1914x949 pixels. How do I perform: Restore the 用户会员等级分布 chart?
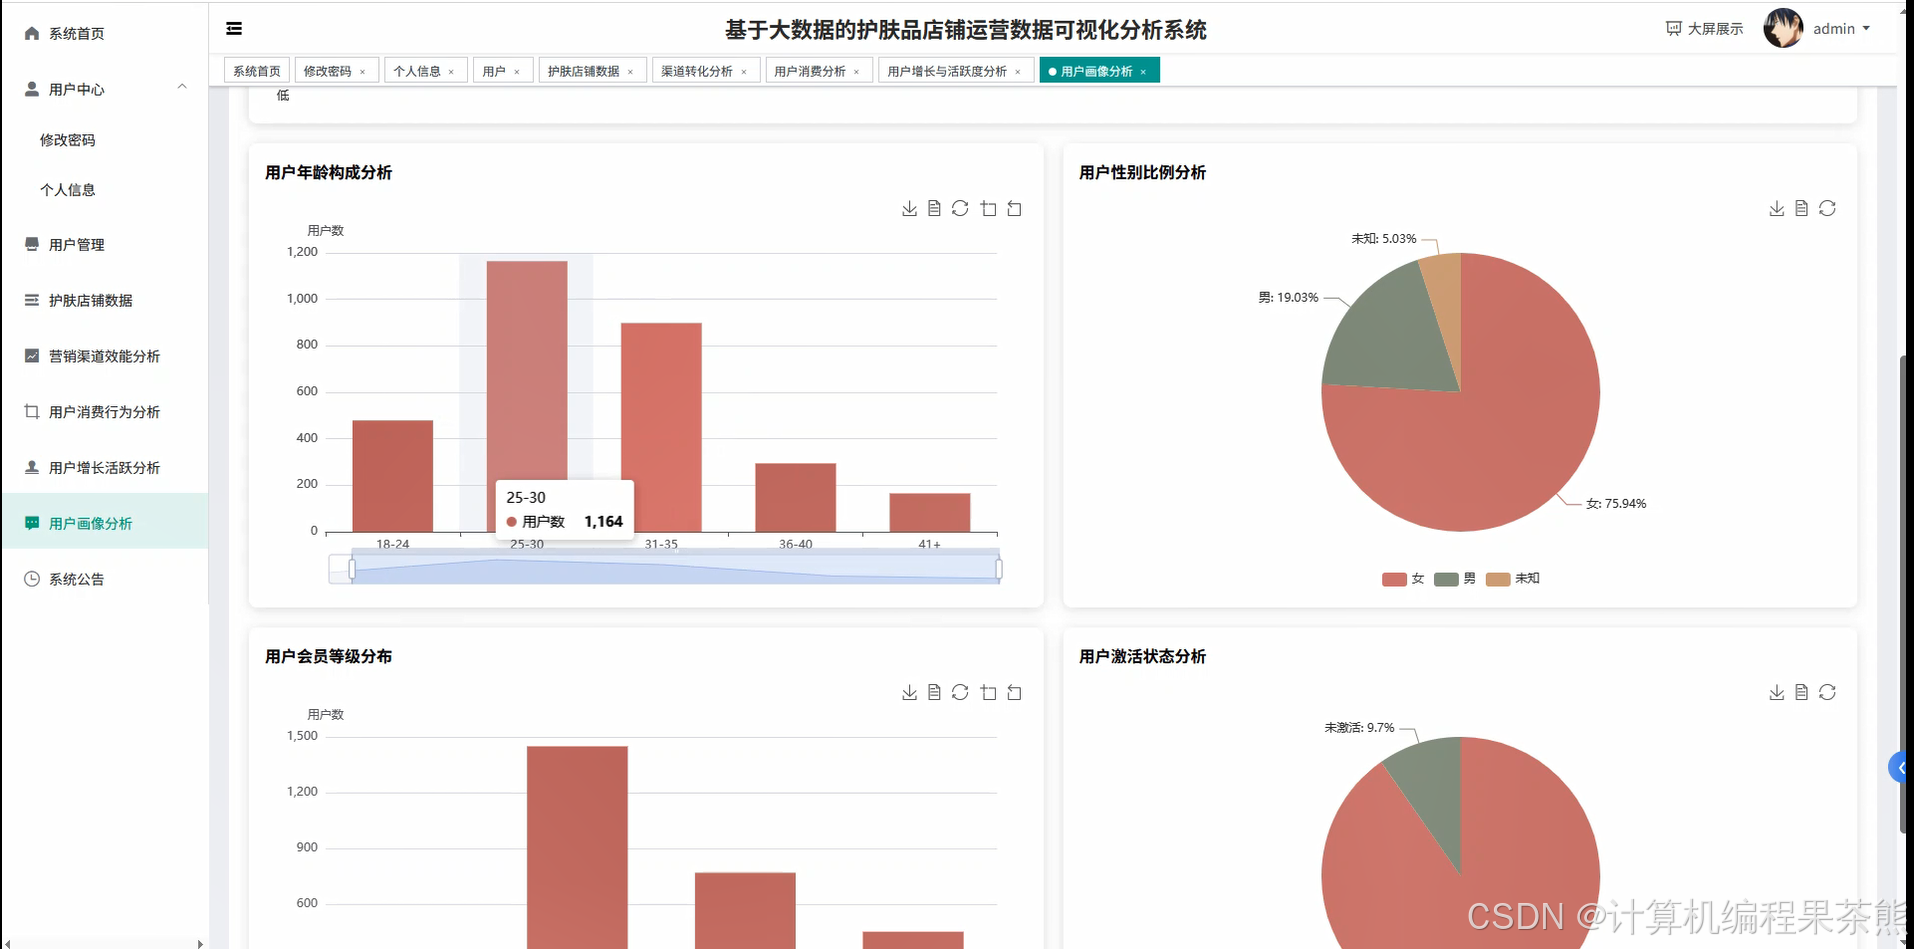[960, 692]
